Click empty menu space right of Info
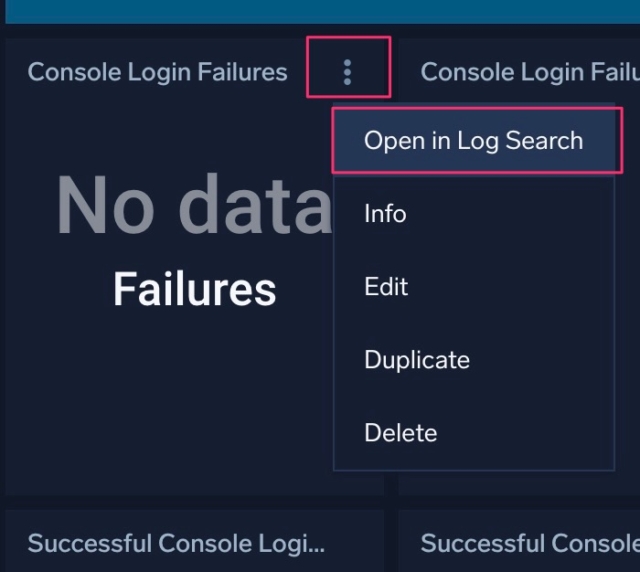 510,214
